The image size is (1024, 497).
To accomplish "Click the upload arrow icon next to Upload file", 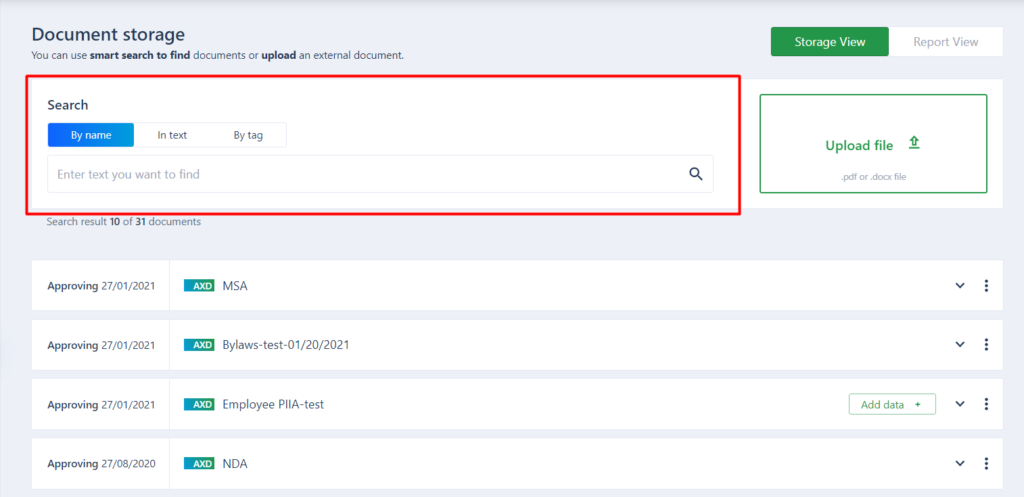I will tap(914, 143).
